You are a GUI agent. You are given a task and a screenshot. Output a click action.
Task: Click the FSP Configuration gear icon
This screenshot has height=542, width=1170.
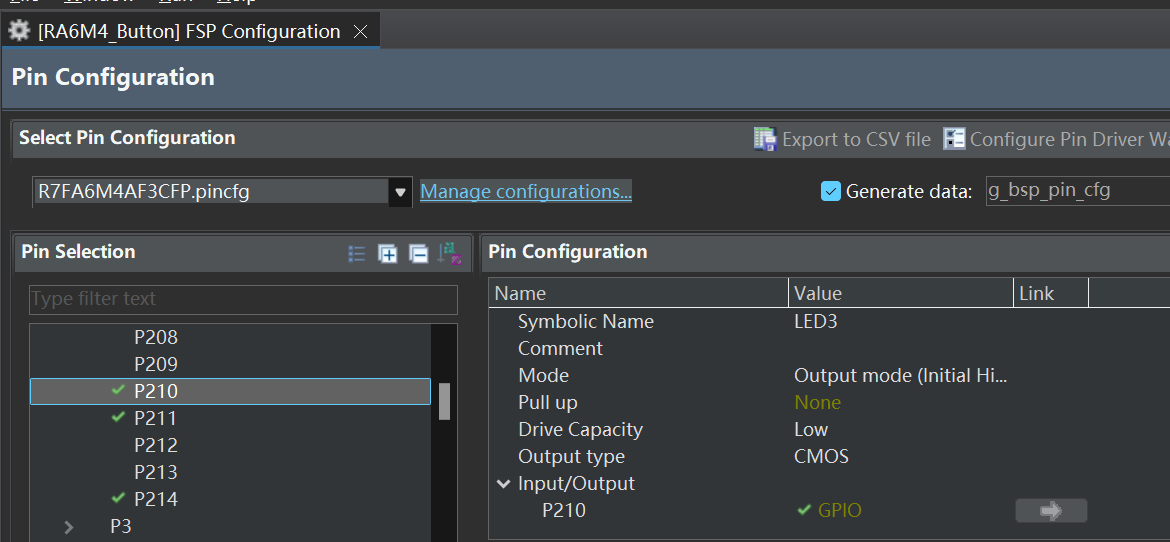(19, 31)
